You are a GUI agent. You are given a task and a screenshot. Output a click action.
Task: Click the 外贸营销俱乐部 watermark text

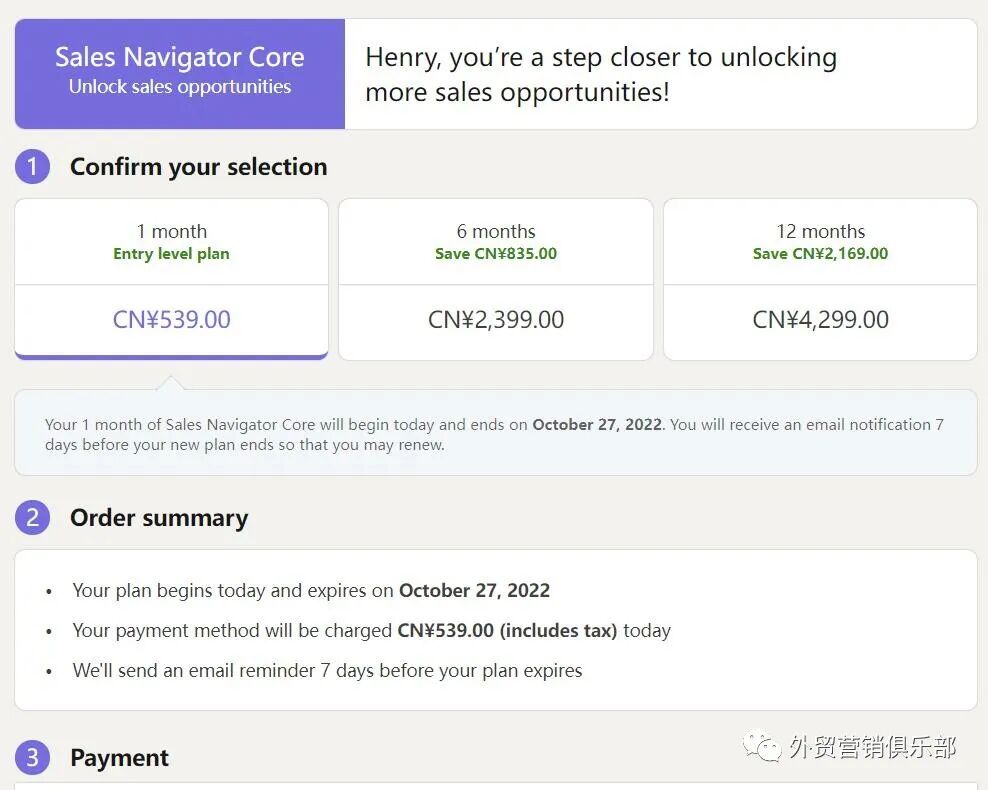872,747
